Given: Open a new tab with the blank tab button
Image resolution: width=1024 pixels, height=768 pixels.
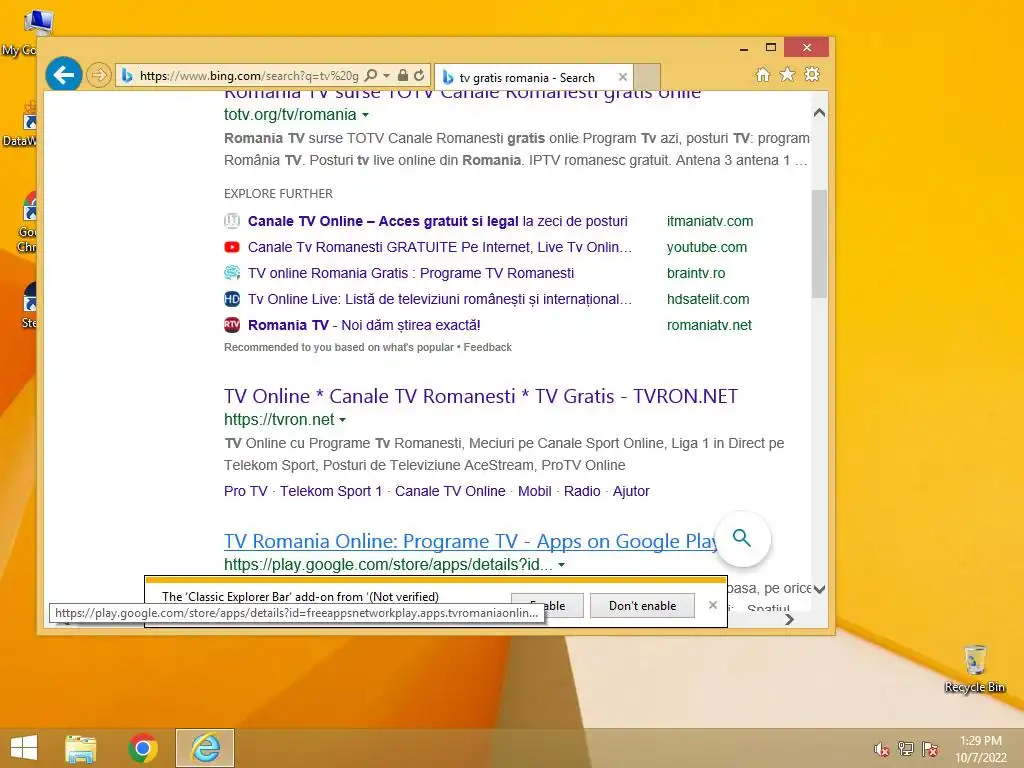Looking at the screenshot, I should click(647, 77).
